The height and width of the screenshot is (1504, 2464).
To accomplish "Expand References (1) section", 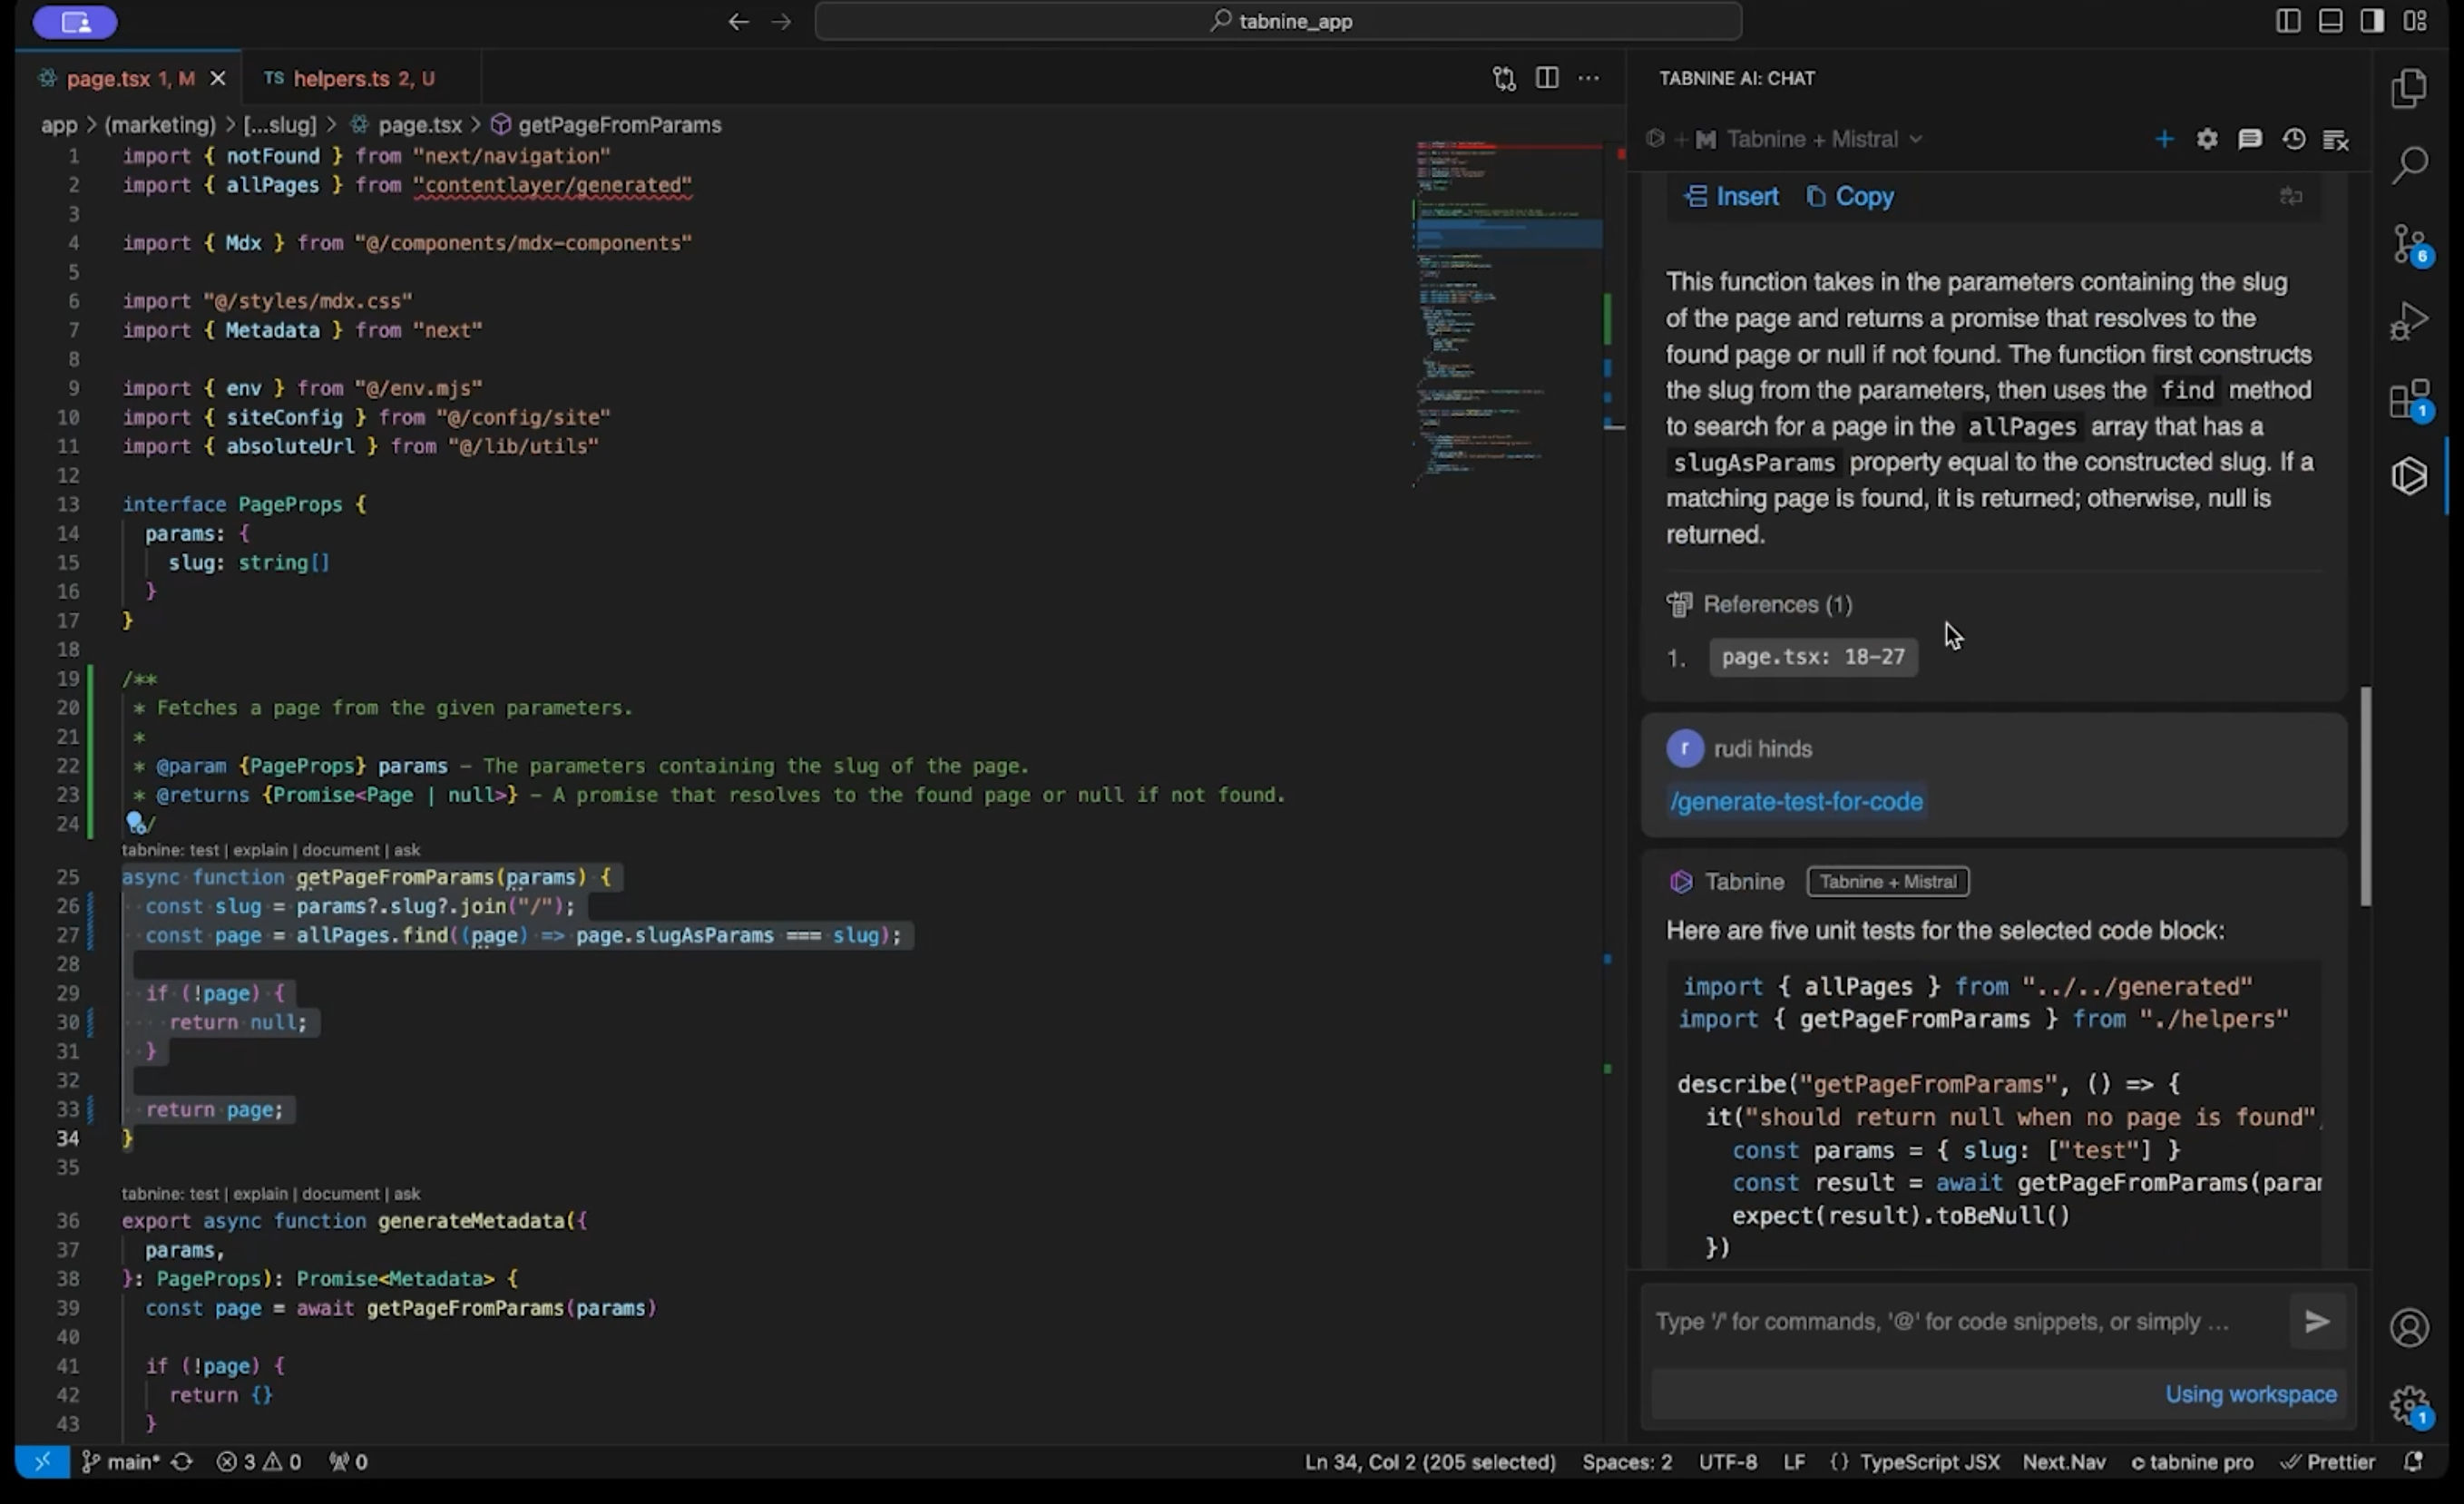I will pos(1777,604).
